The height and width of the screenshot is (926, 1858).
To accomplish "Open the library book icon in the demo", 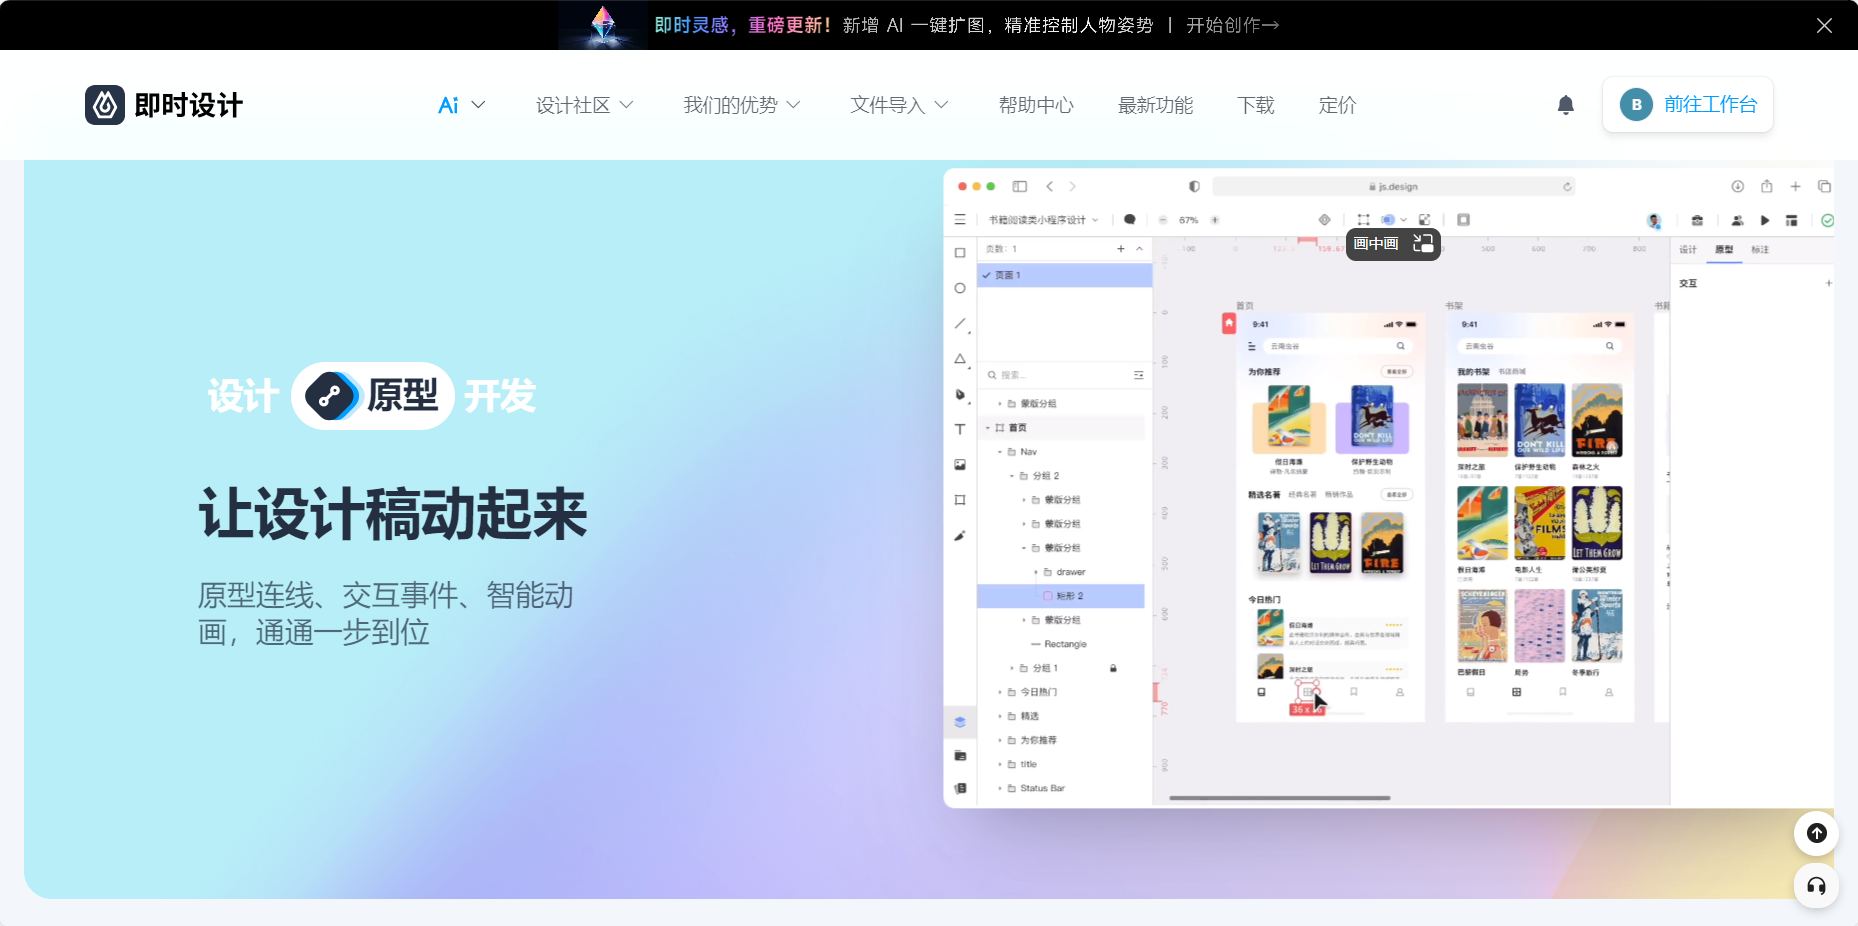I will pyautogui.click(x=960, y=788).
